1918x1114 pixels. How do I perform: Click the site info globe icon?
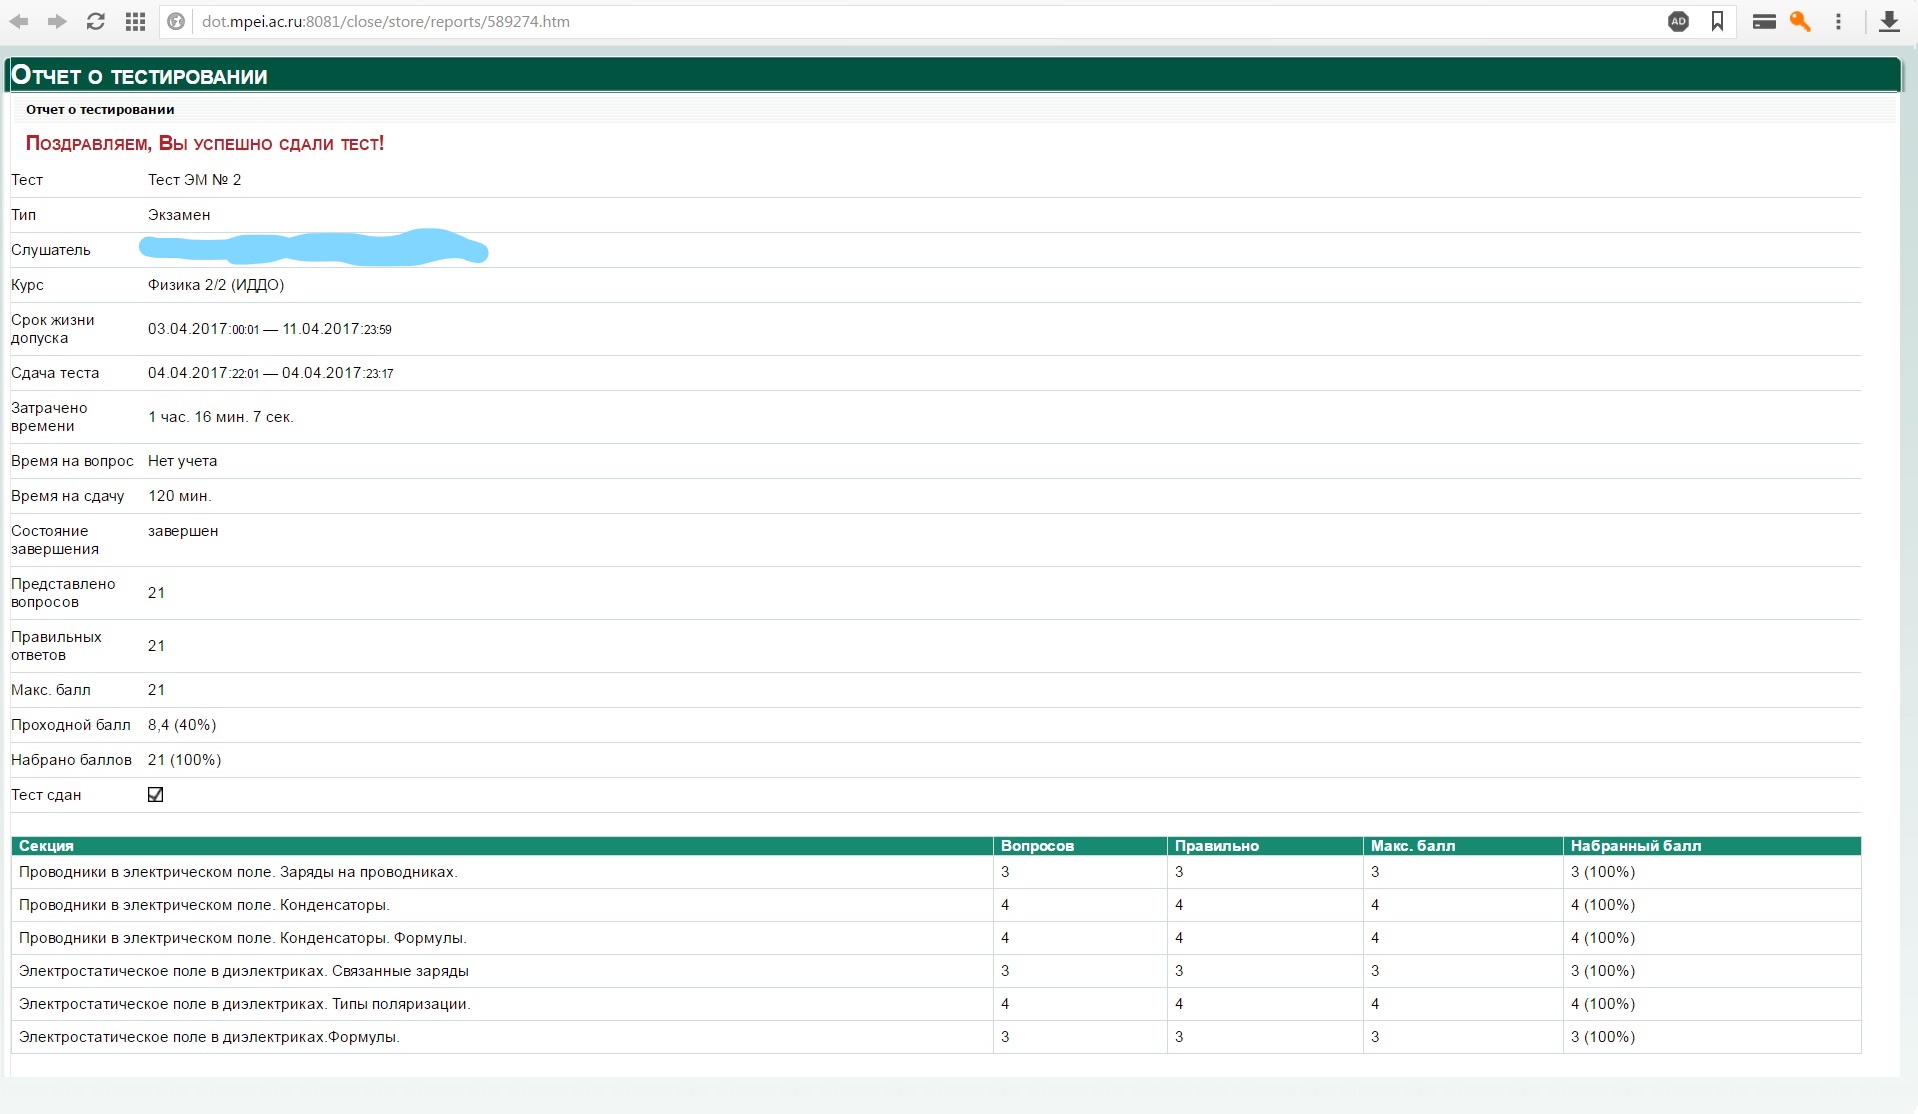tap(177, 21)
